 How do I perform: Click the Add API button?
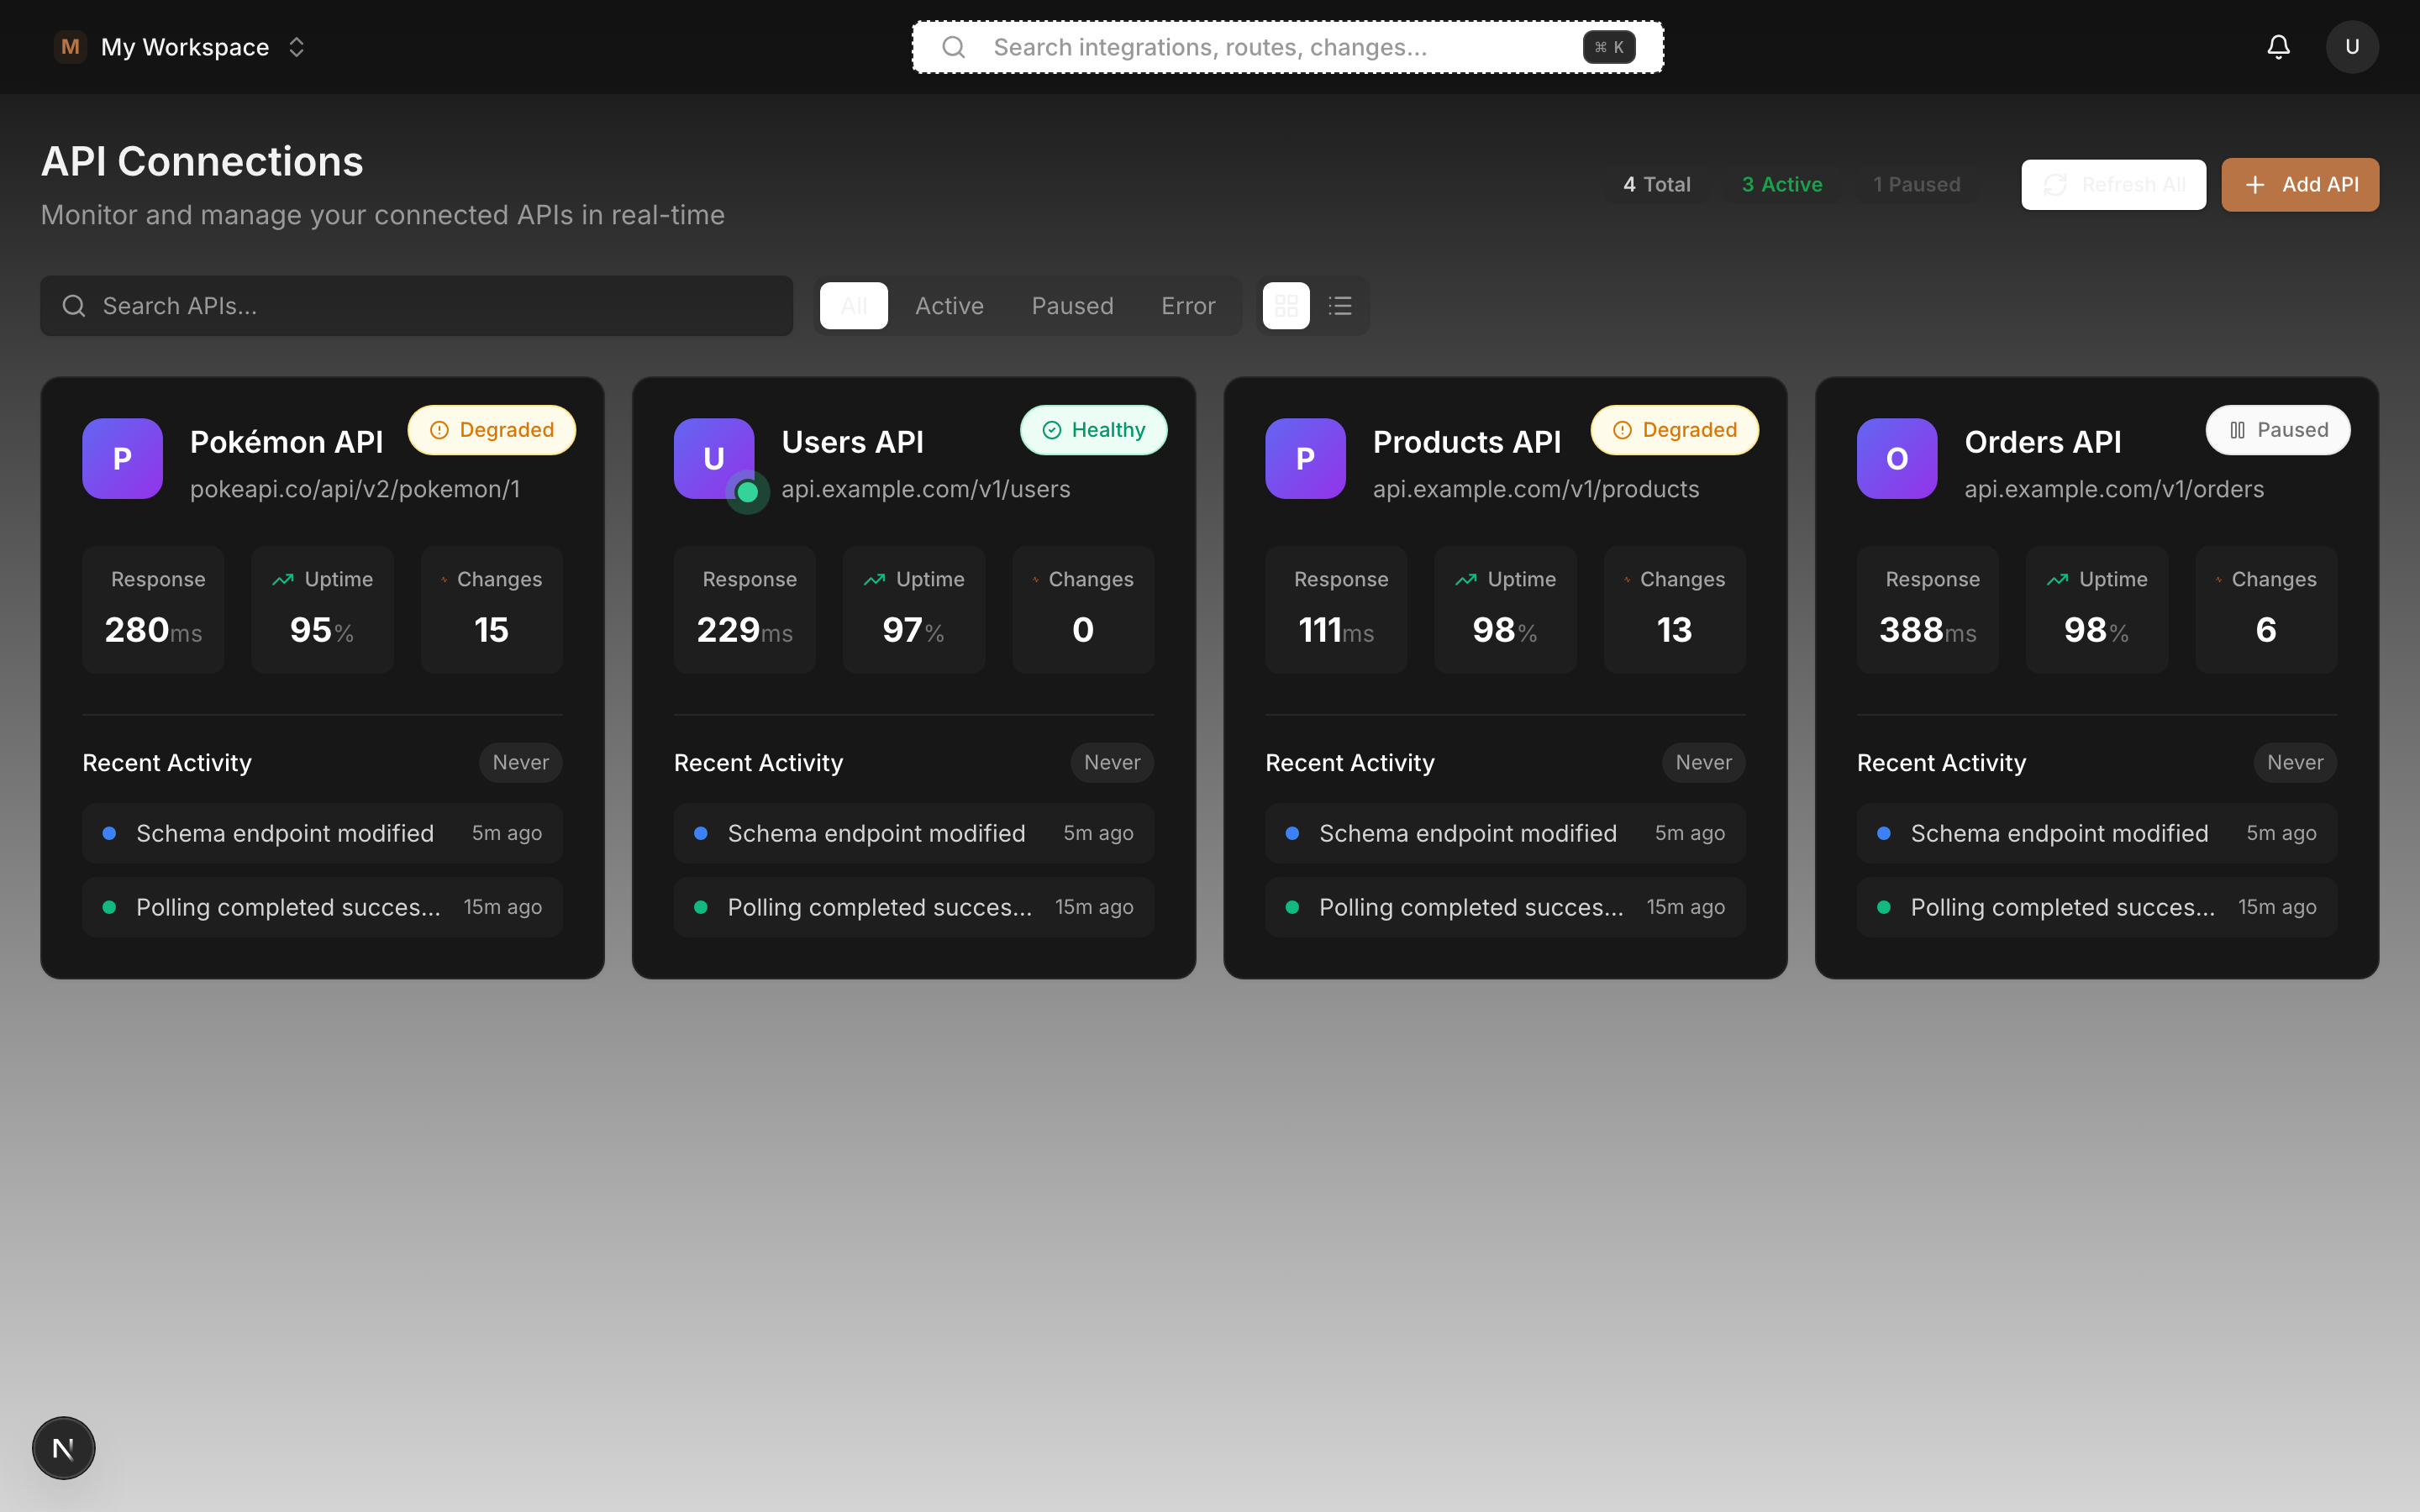tap(2299, 184)
